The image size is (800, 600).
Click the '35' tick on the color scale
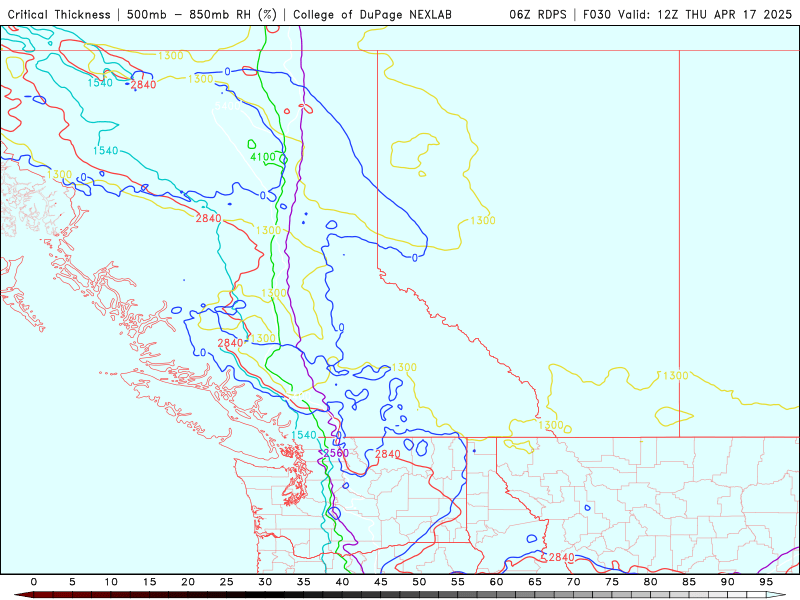(304, 582)
